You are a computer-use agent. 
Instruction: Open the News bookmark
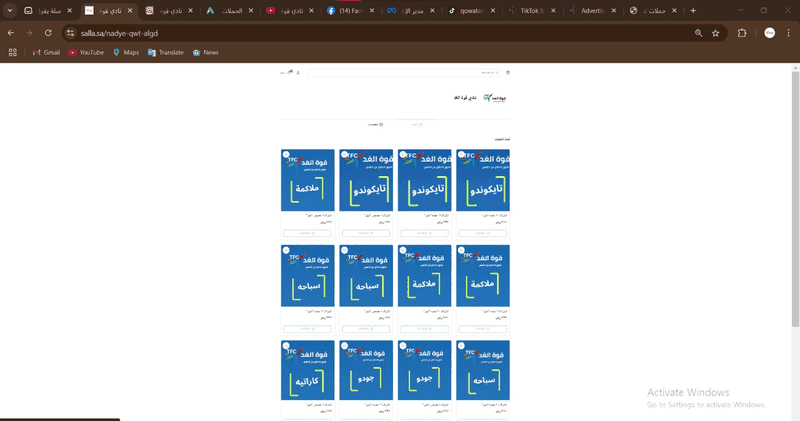[206, 53]
